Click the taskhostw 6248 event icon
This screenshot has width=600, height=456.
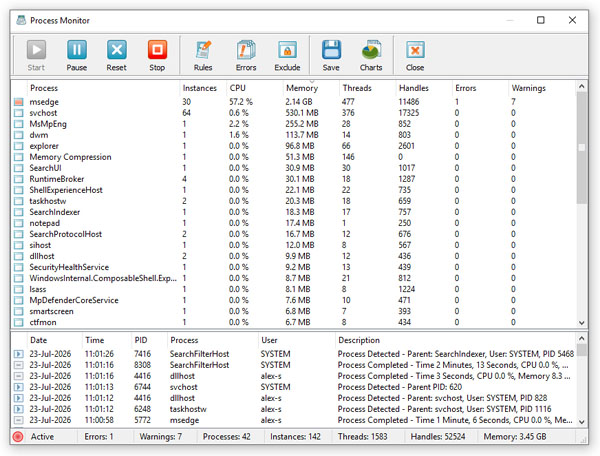(x=18, y=409)
